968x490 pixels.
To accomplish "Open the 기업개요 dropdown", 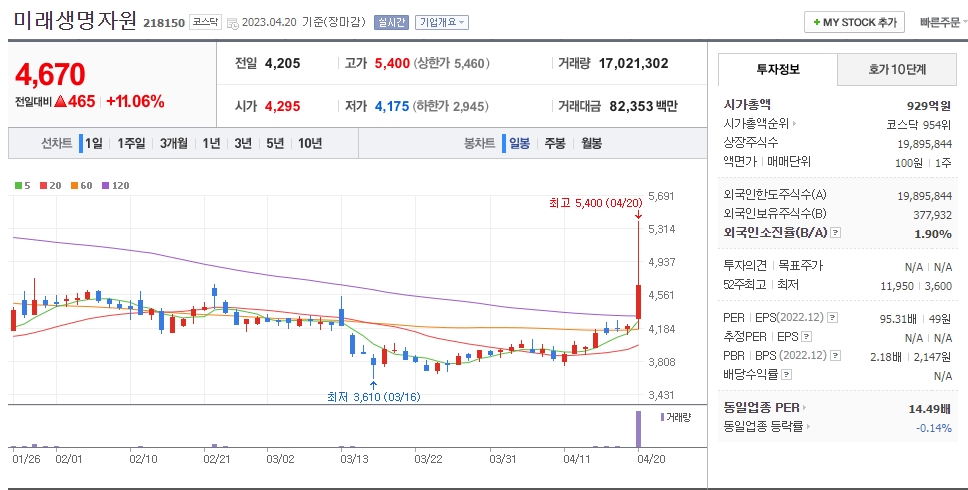I will coord(442,22).
